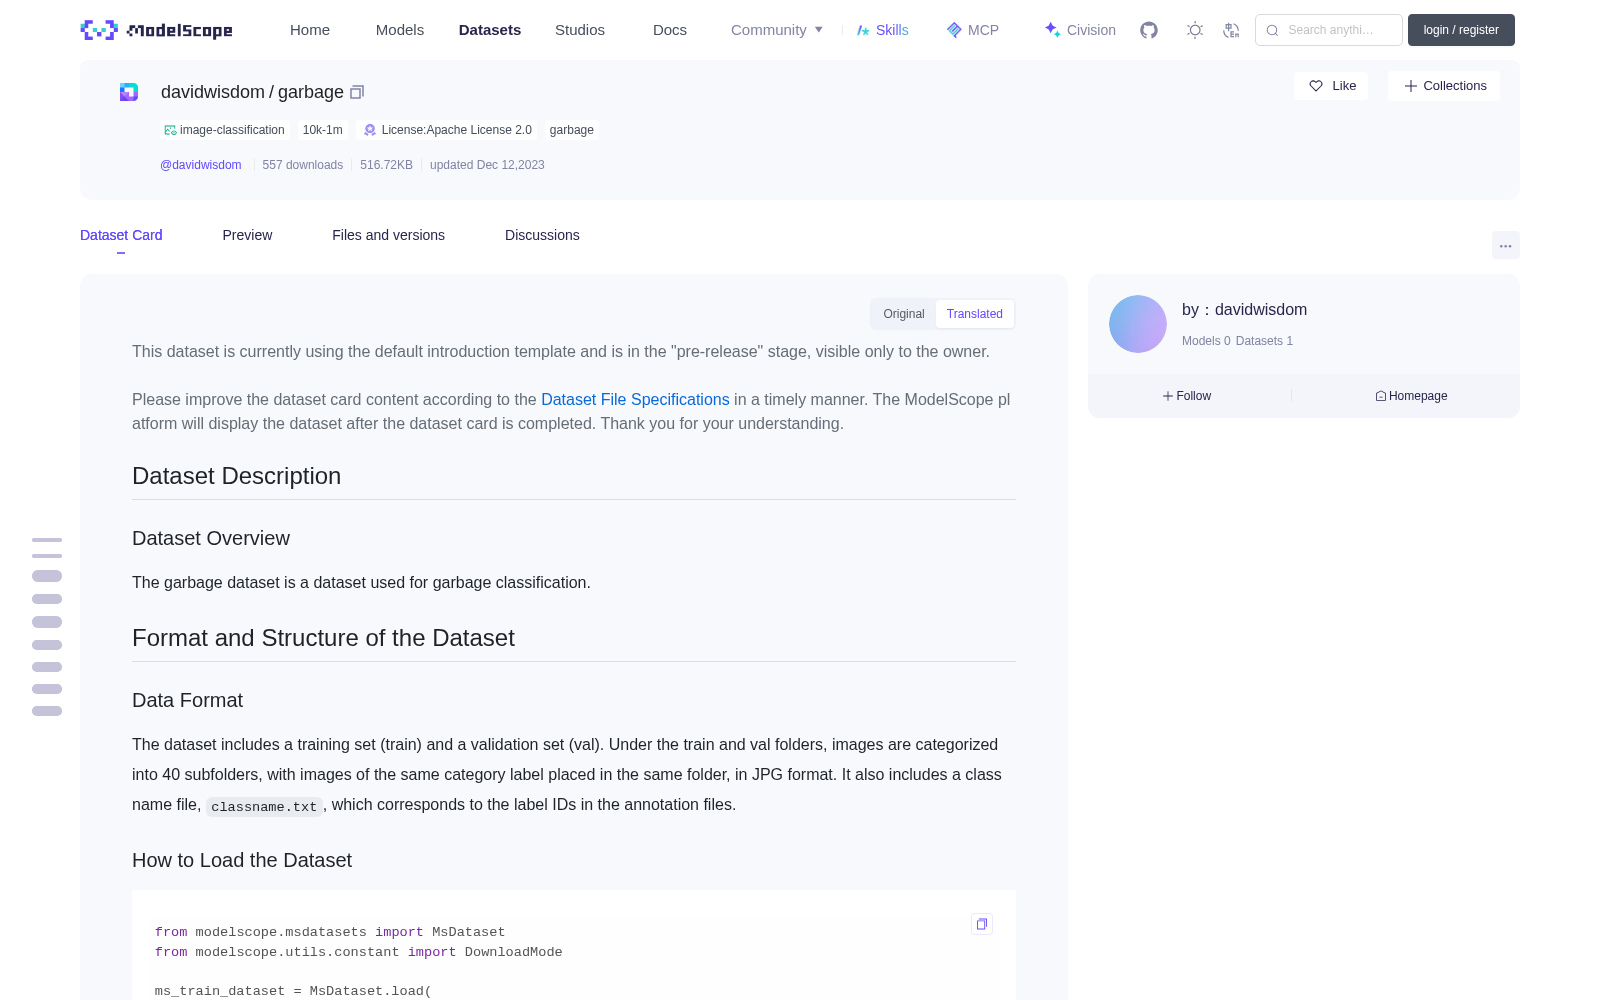This screenshot has width=1600, height=1000.
Task: Expand the Community dropdown menu
Action: [x=777, y=30]
